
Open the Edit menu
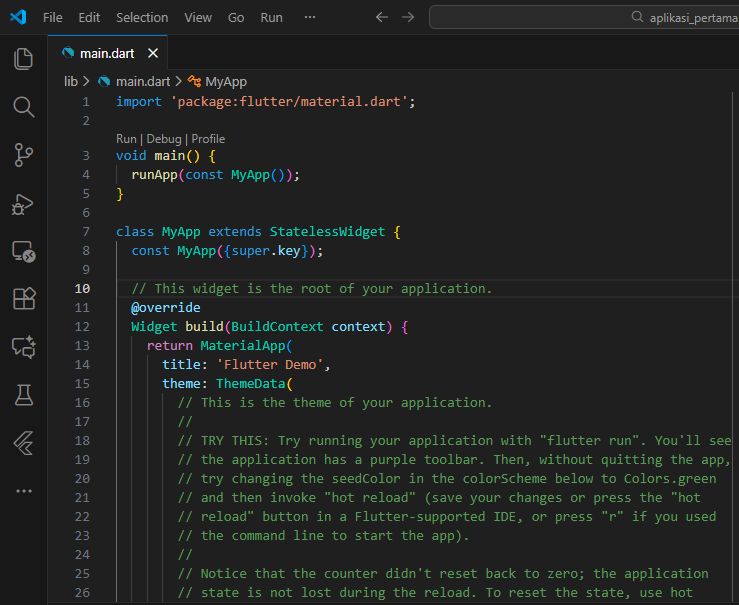89,17
